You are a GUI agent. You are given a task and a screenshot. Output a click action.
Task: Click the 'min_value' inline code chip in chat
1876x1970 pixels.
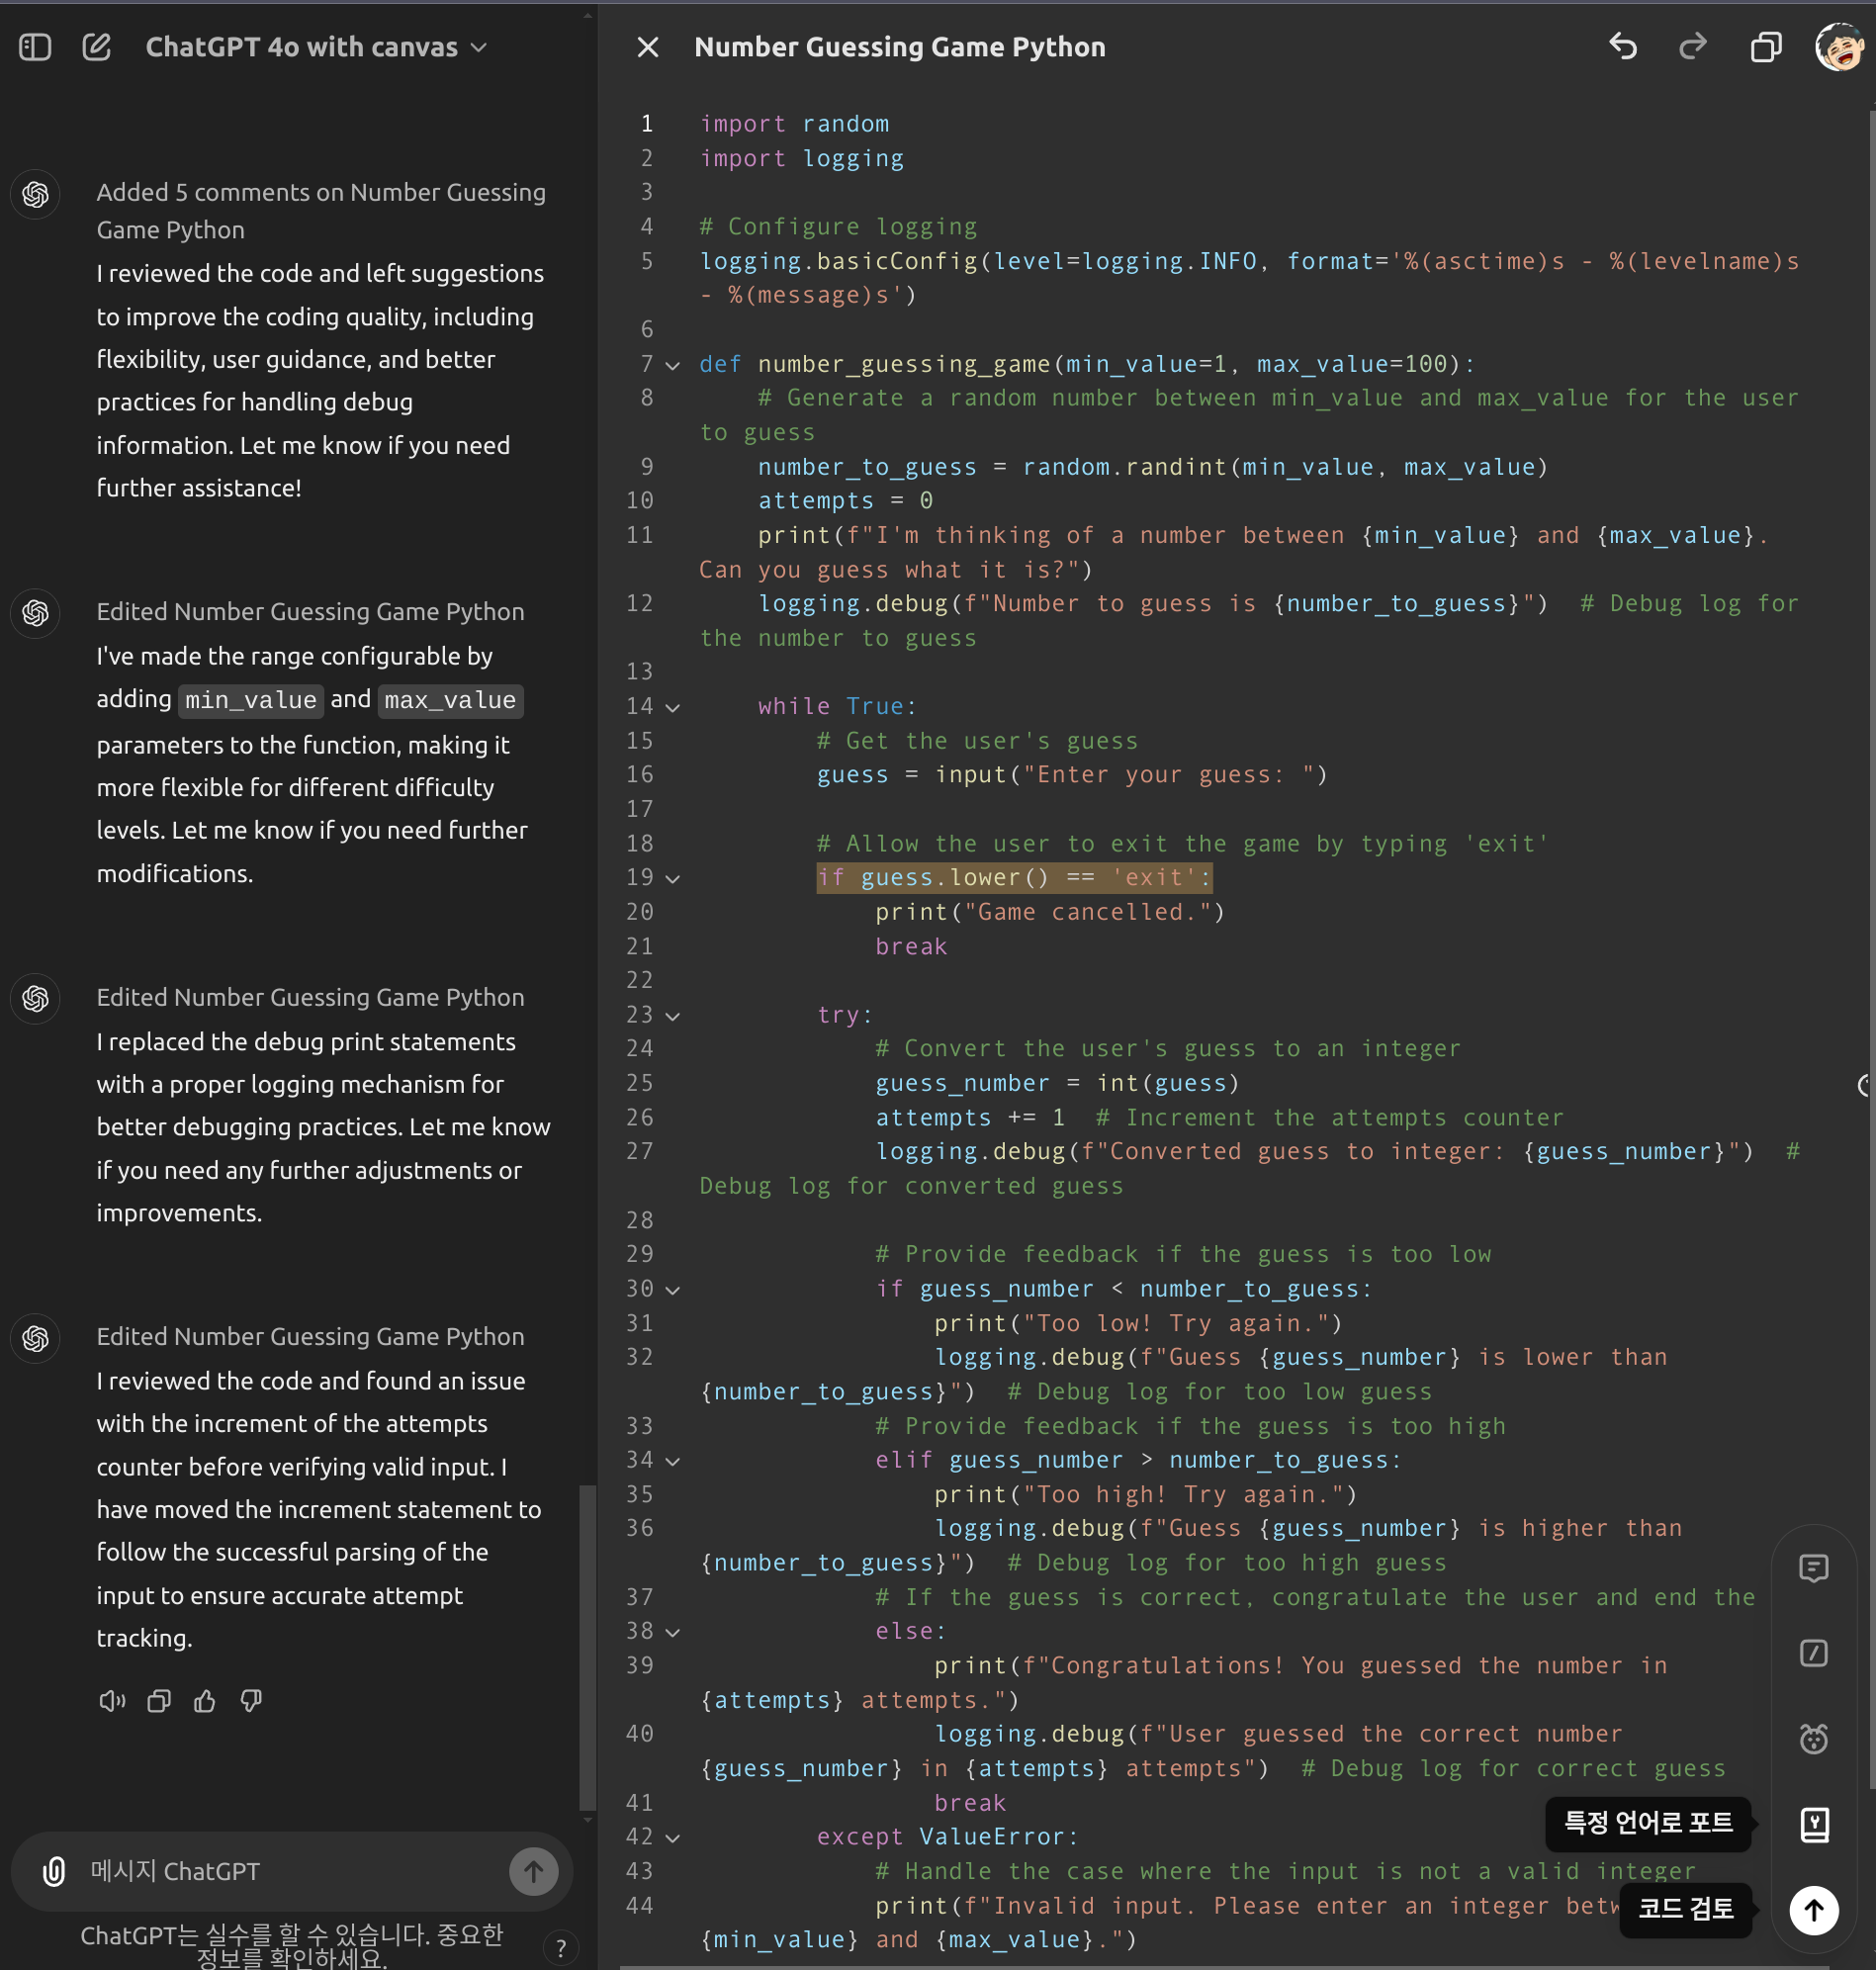click(x=251, y=700)
